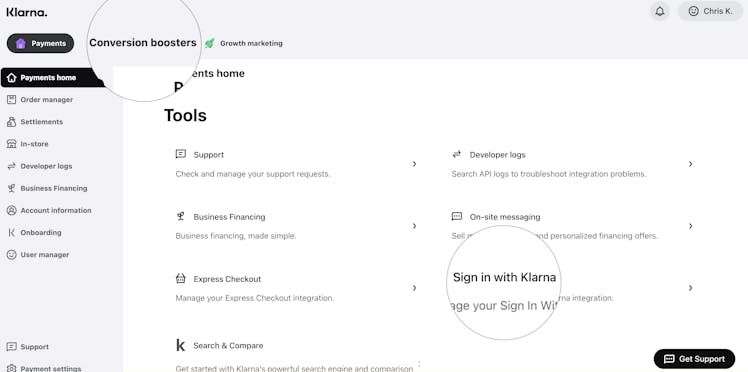Click the Settlements money bag icon
The image size is (748, 372).
(11, 122)
